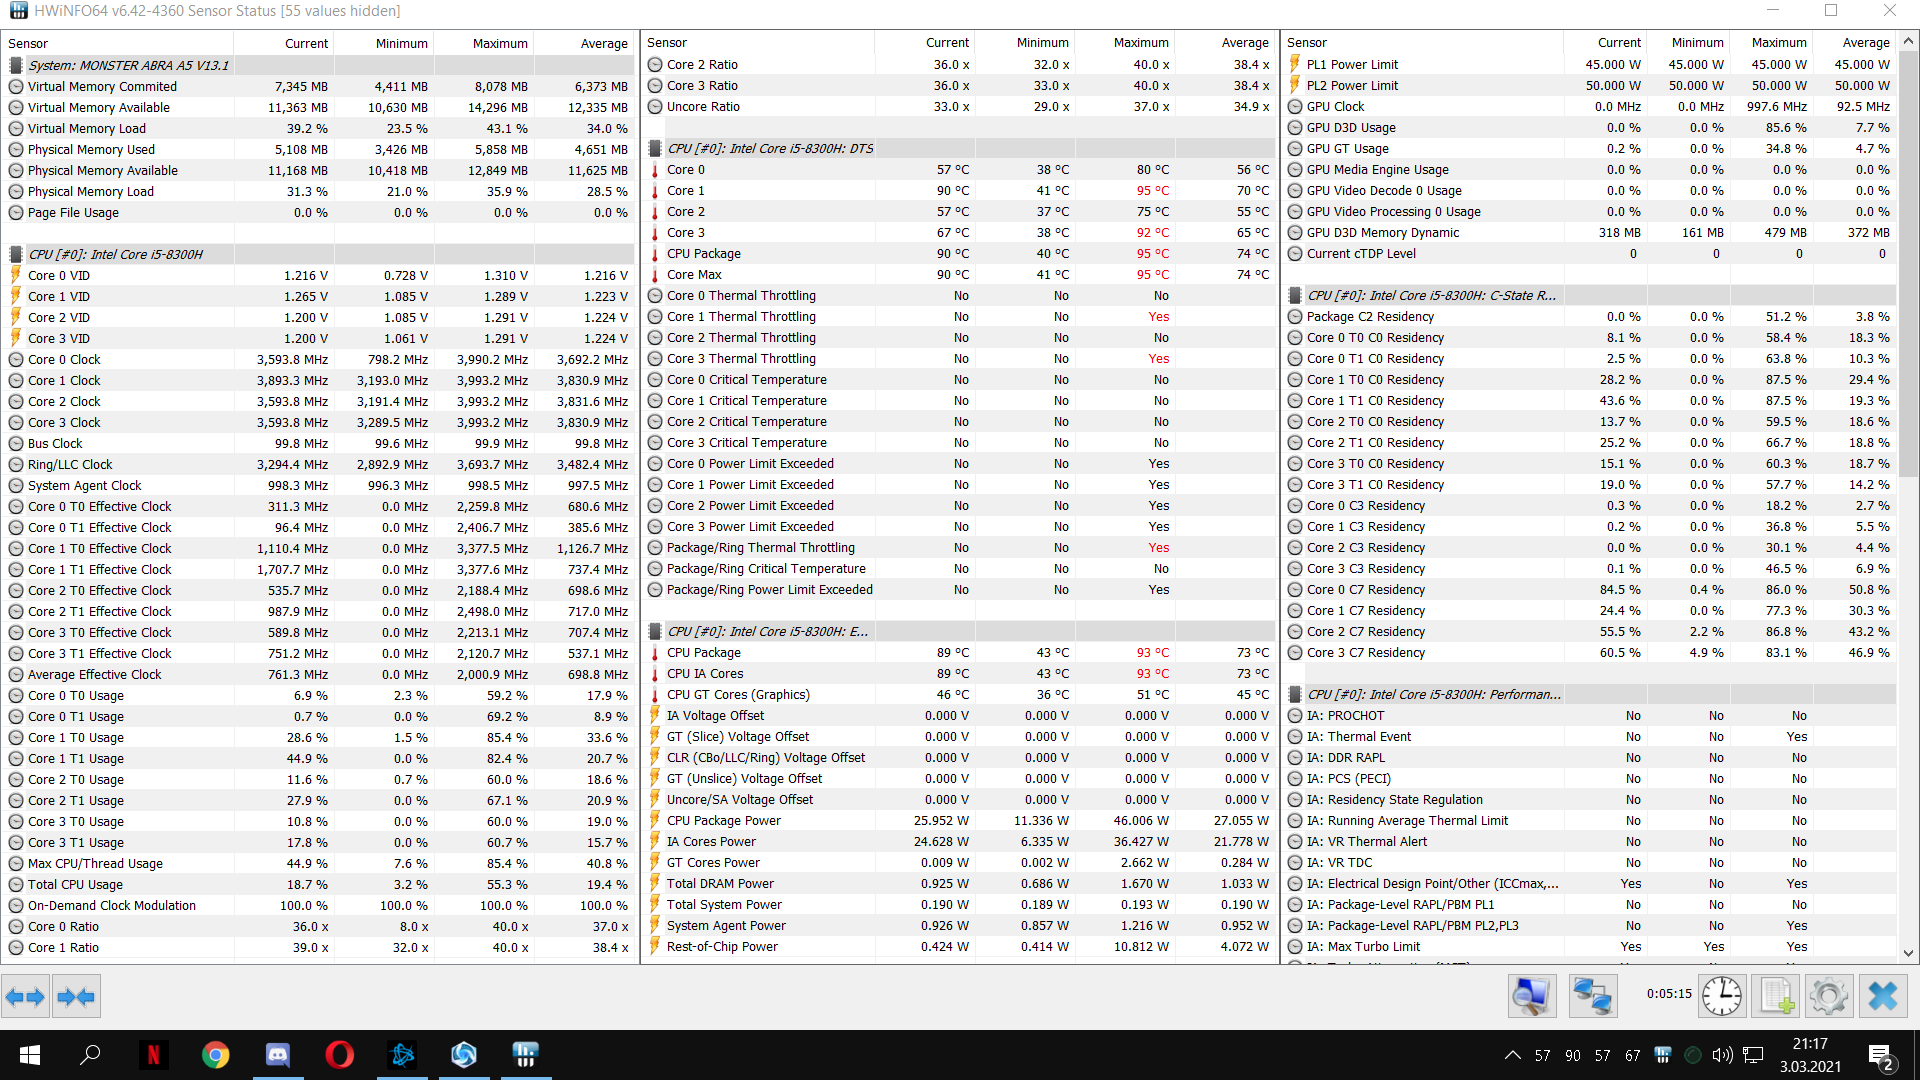This screenshot has width=1920, height=1080.
Task: Click the expand columns arrows button
Action: tap(25, 997)
